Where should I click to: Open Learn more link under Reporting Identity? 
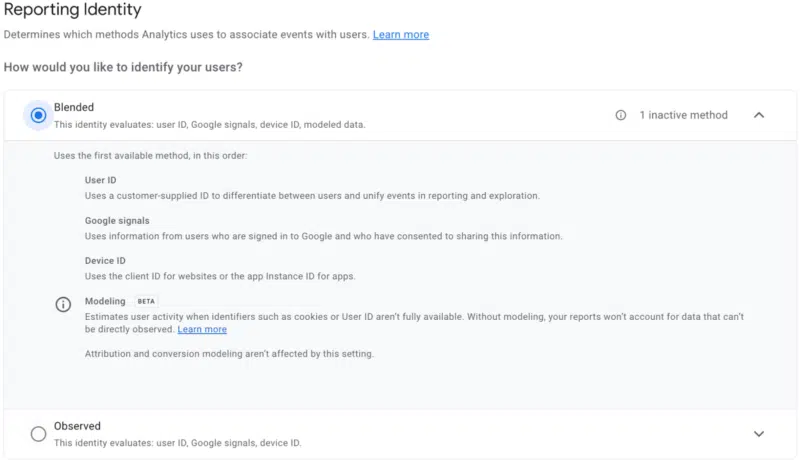pos(400,35)
